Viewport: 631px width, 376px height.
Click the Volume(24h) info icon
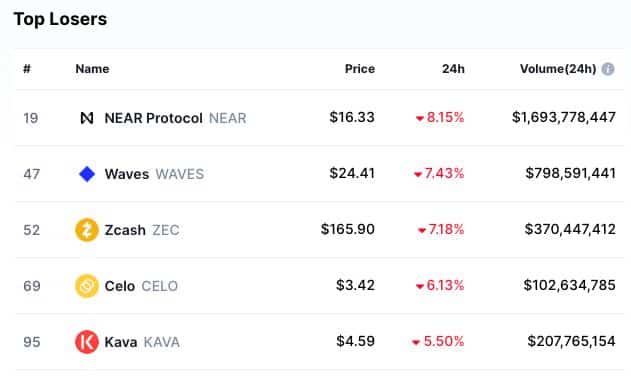(608, 69)
